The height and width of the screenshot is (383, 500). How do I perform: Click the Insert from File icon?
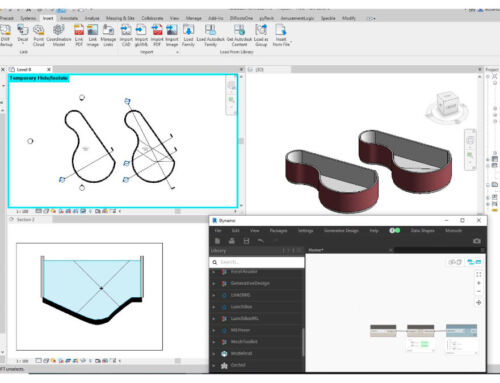281,30
